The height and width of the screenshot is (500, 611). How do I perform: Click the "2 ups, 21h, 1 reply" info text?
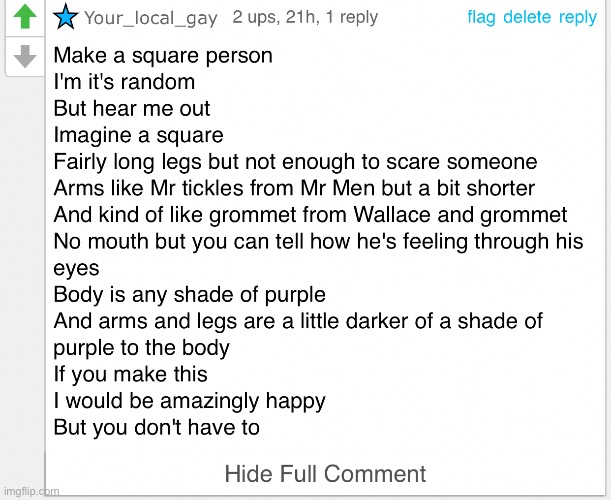coord(305,17)
